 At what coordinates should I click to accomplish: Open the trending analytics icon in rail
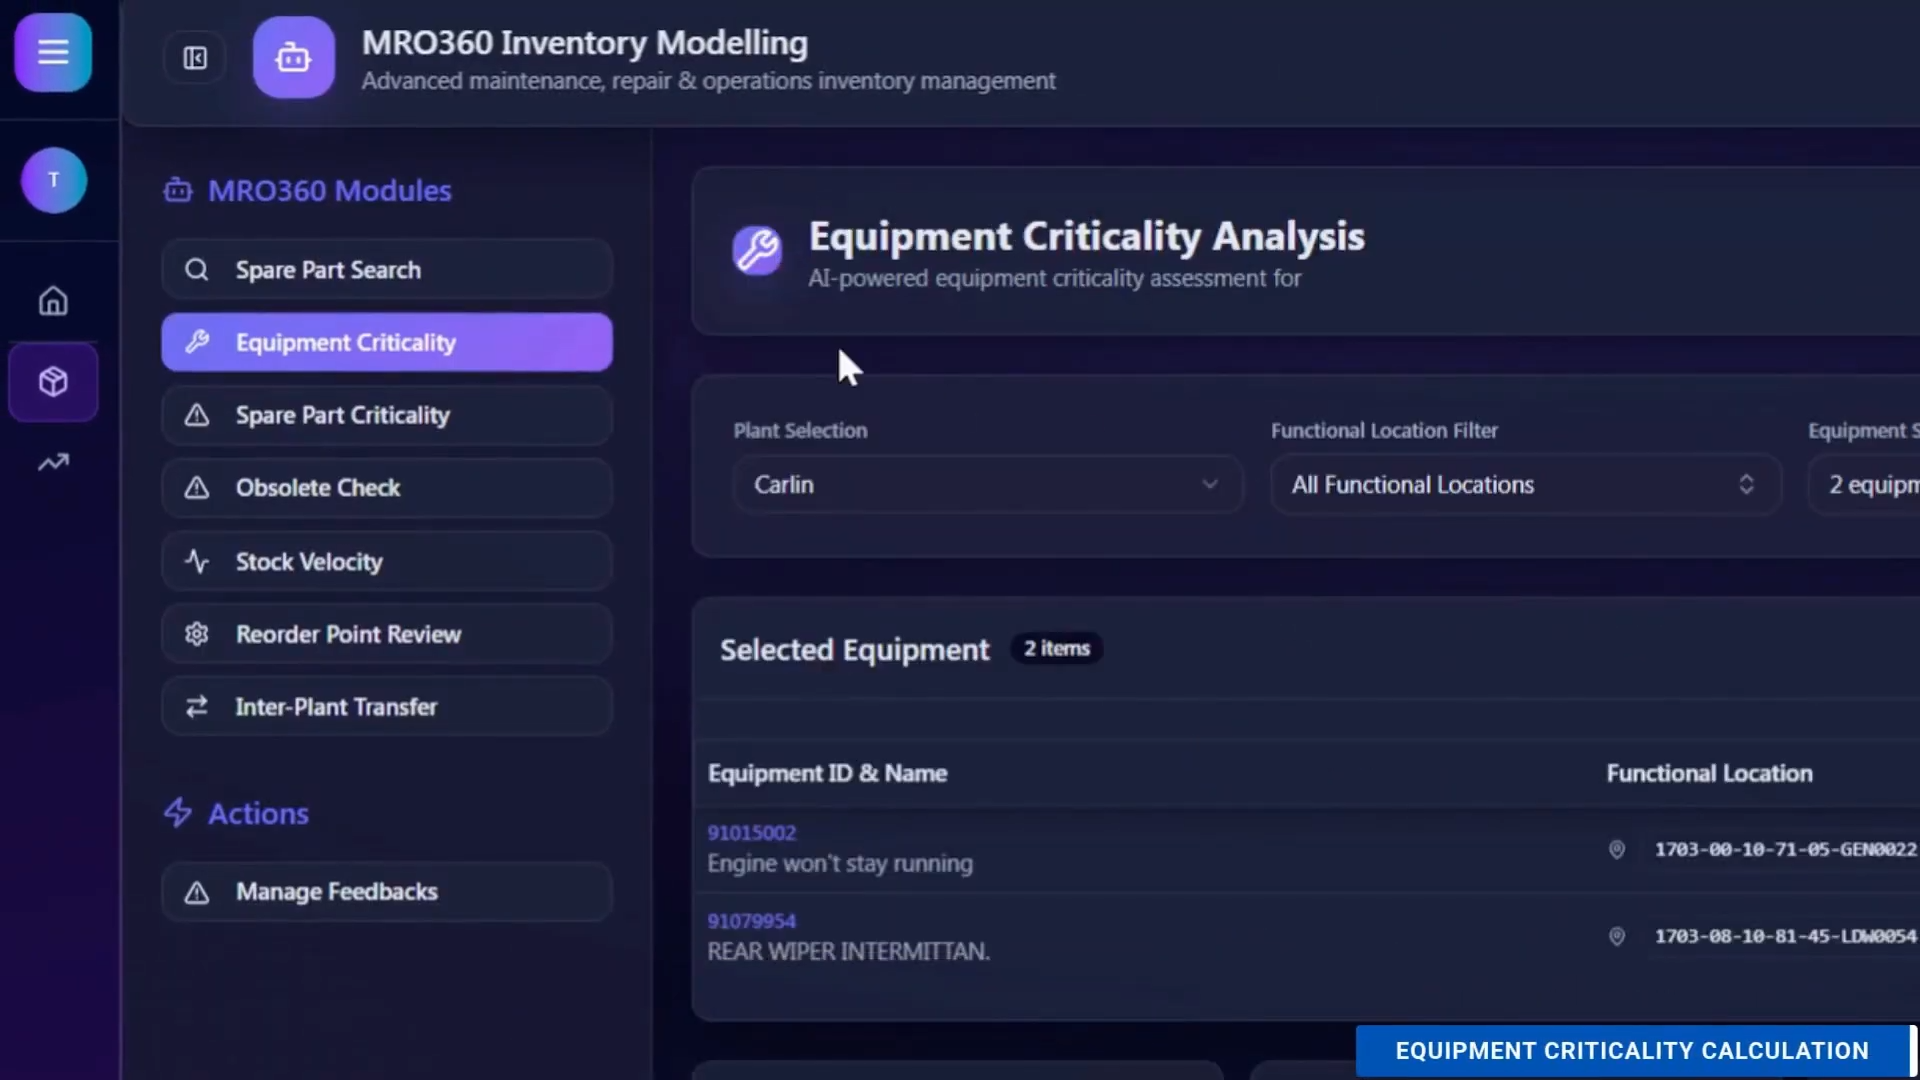pyautogui.click(x=53, y=462)
